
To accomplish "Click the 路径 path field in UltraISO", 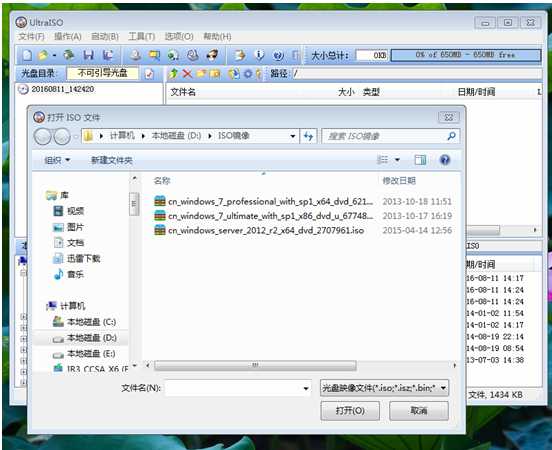I will 417,74.
